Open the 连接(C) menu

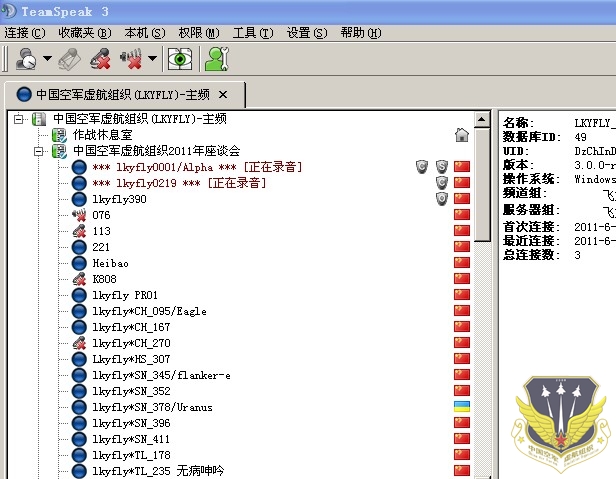click(25, 33)
